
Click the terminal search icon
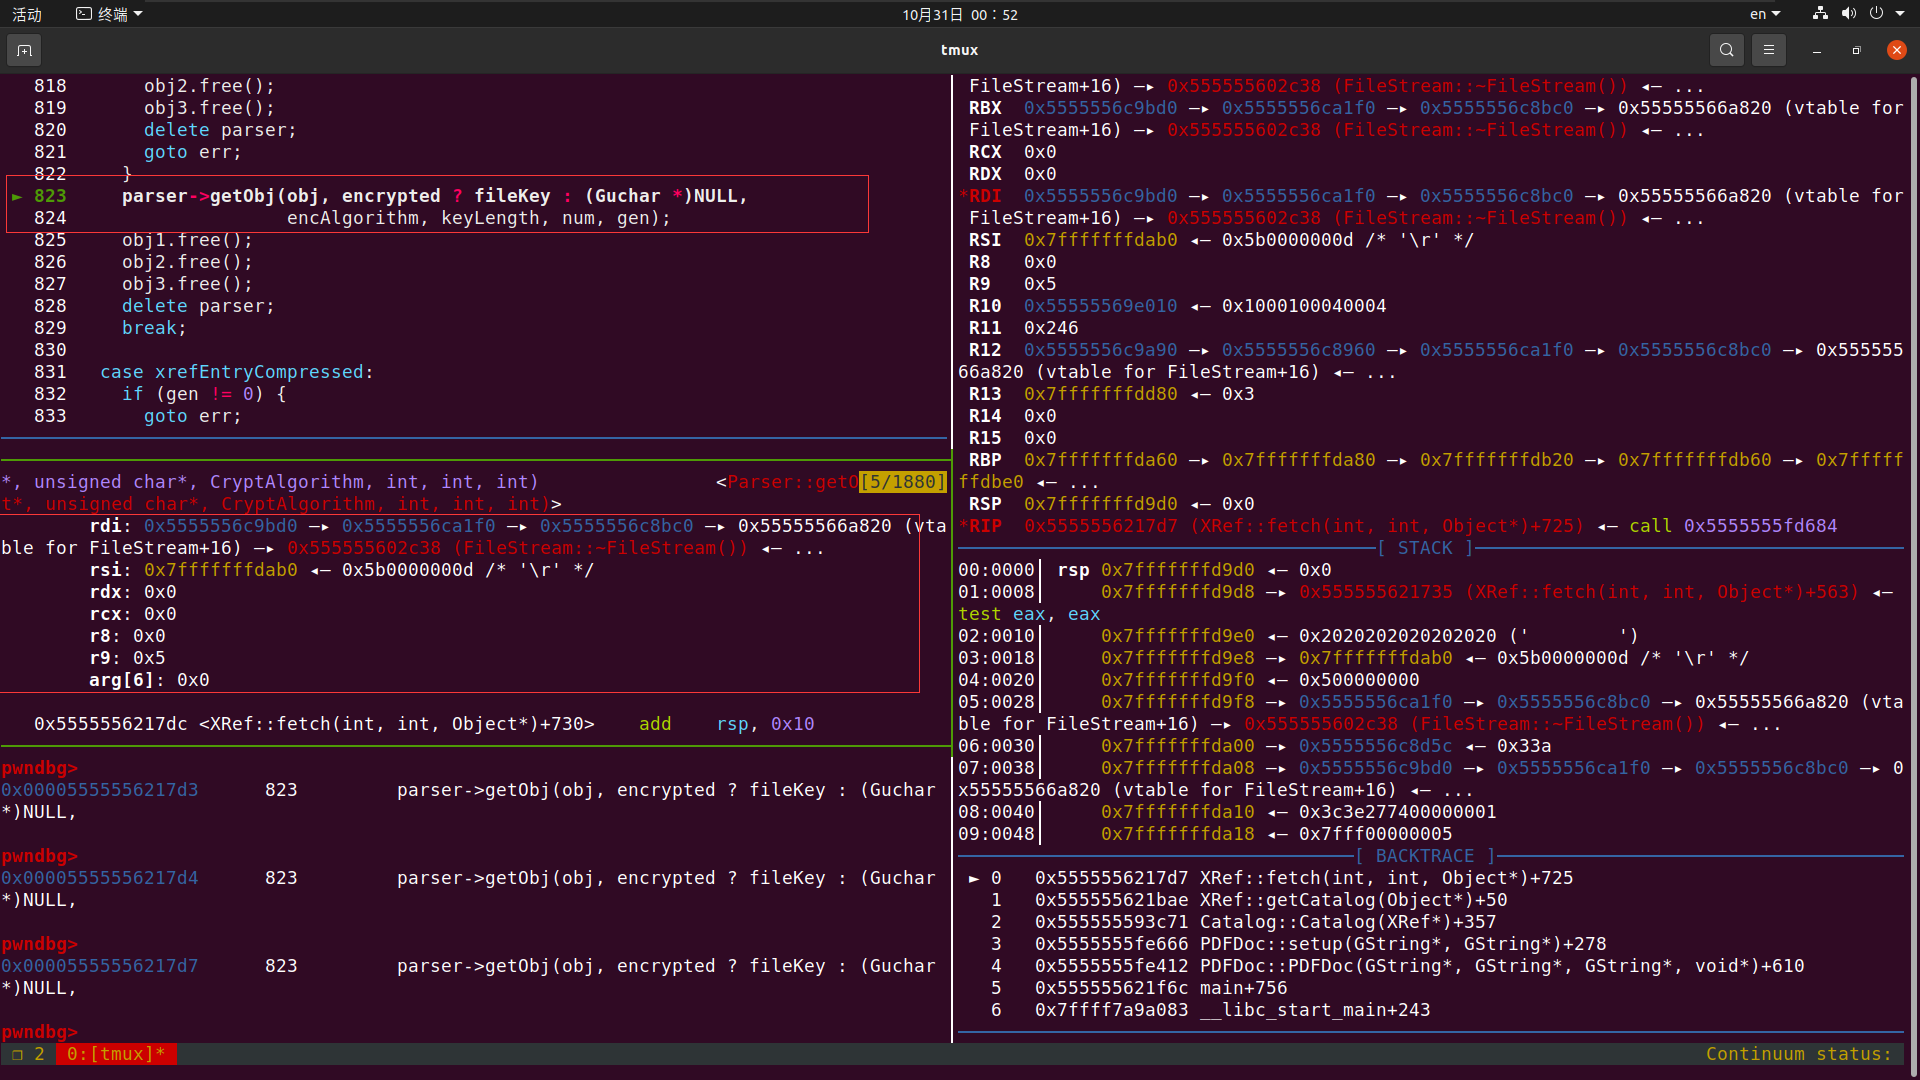(1726, 50)
